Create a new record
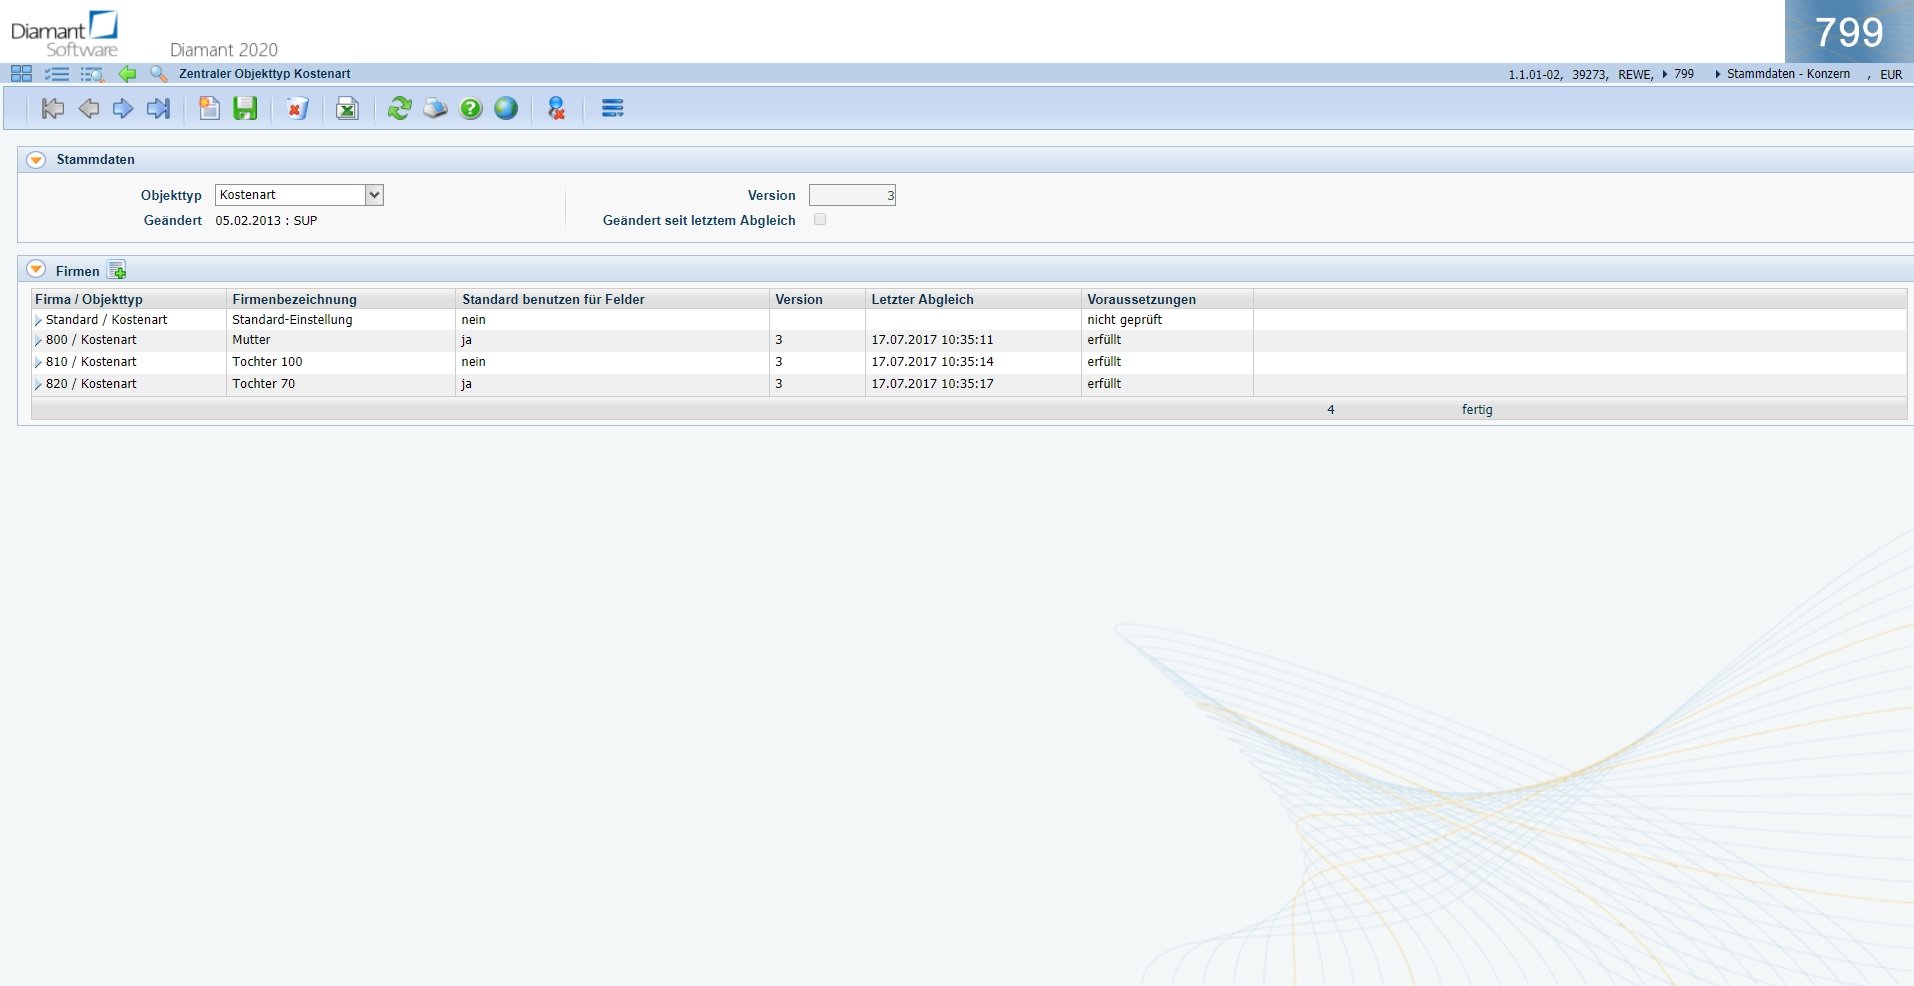The image size is (1914, 986). [x=209, y=109]
